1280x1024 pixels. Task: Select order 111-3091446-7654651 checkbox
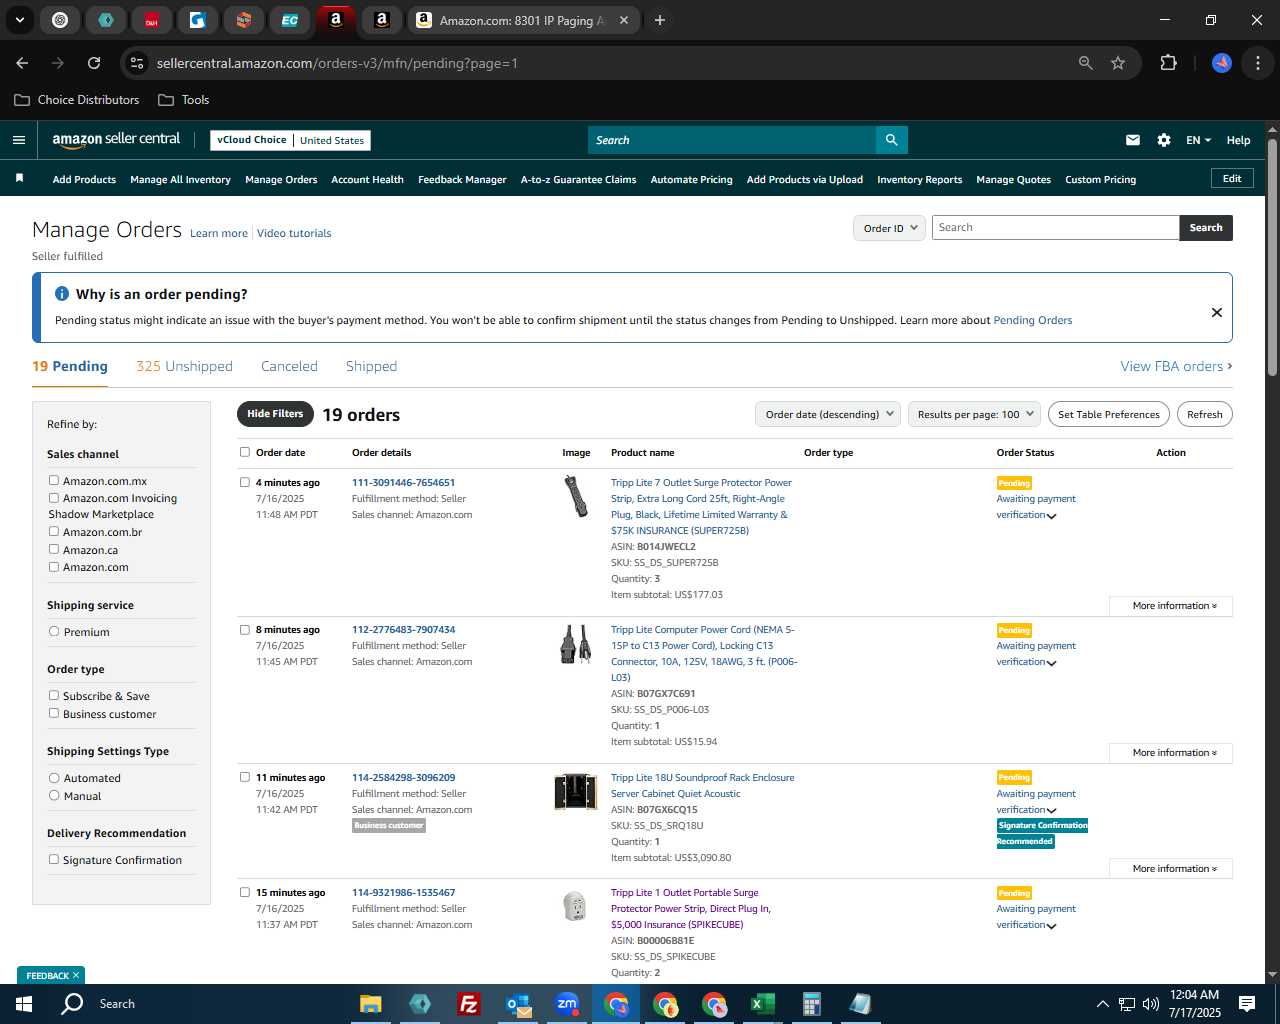[245, 482]
